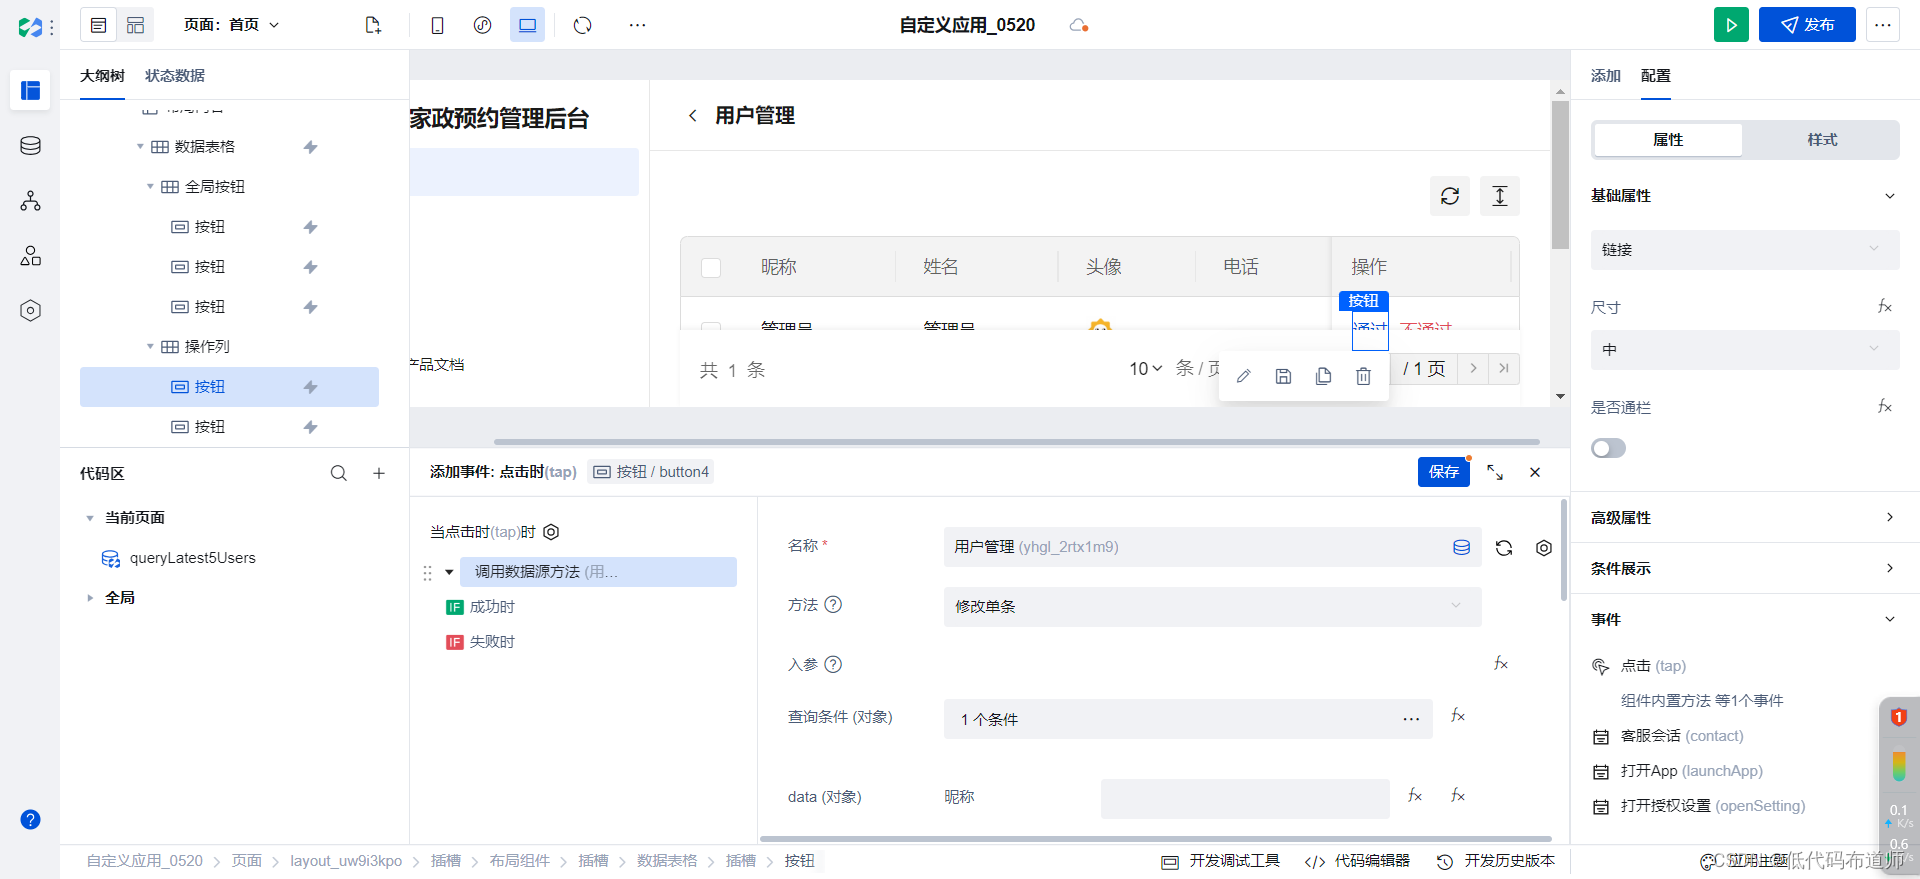
Task: Click the new page icon
Action: (x=373, y=25)
